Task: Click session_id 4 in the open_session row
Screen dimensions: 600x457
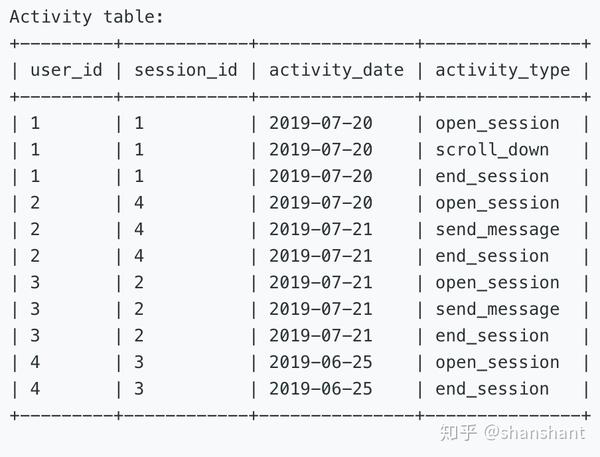Action: tap(139, 203)
